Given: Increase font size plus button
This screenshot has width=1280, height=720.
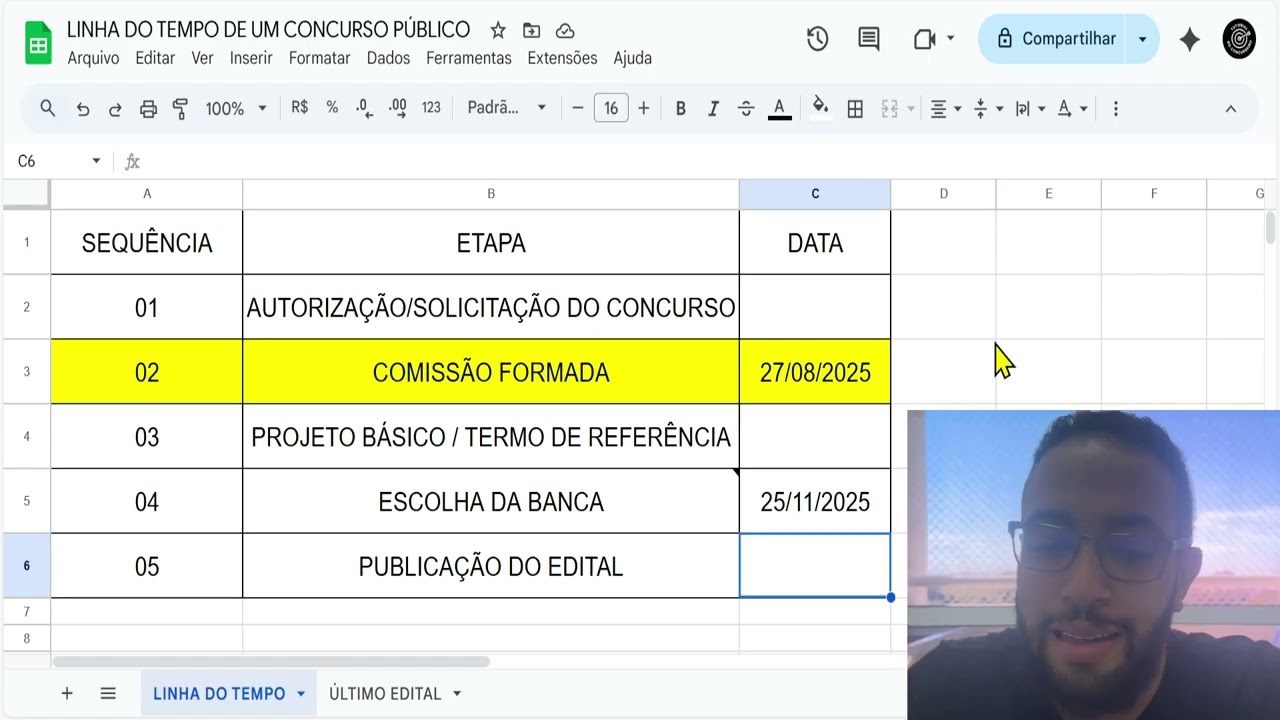Looking at the screenshot, I should 644,108.
